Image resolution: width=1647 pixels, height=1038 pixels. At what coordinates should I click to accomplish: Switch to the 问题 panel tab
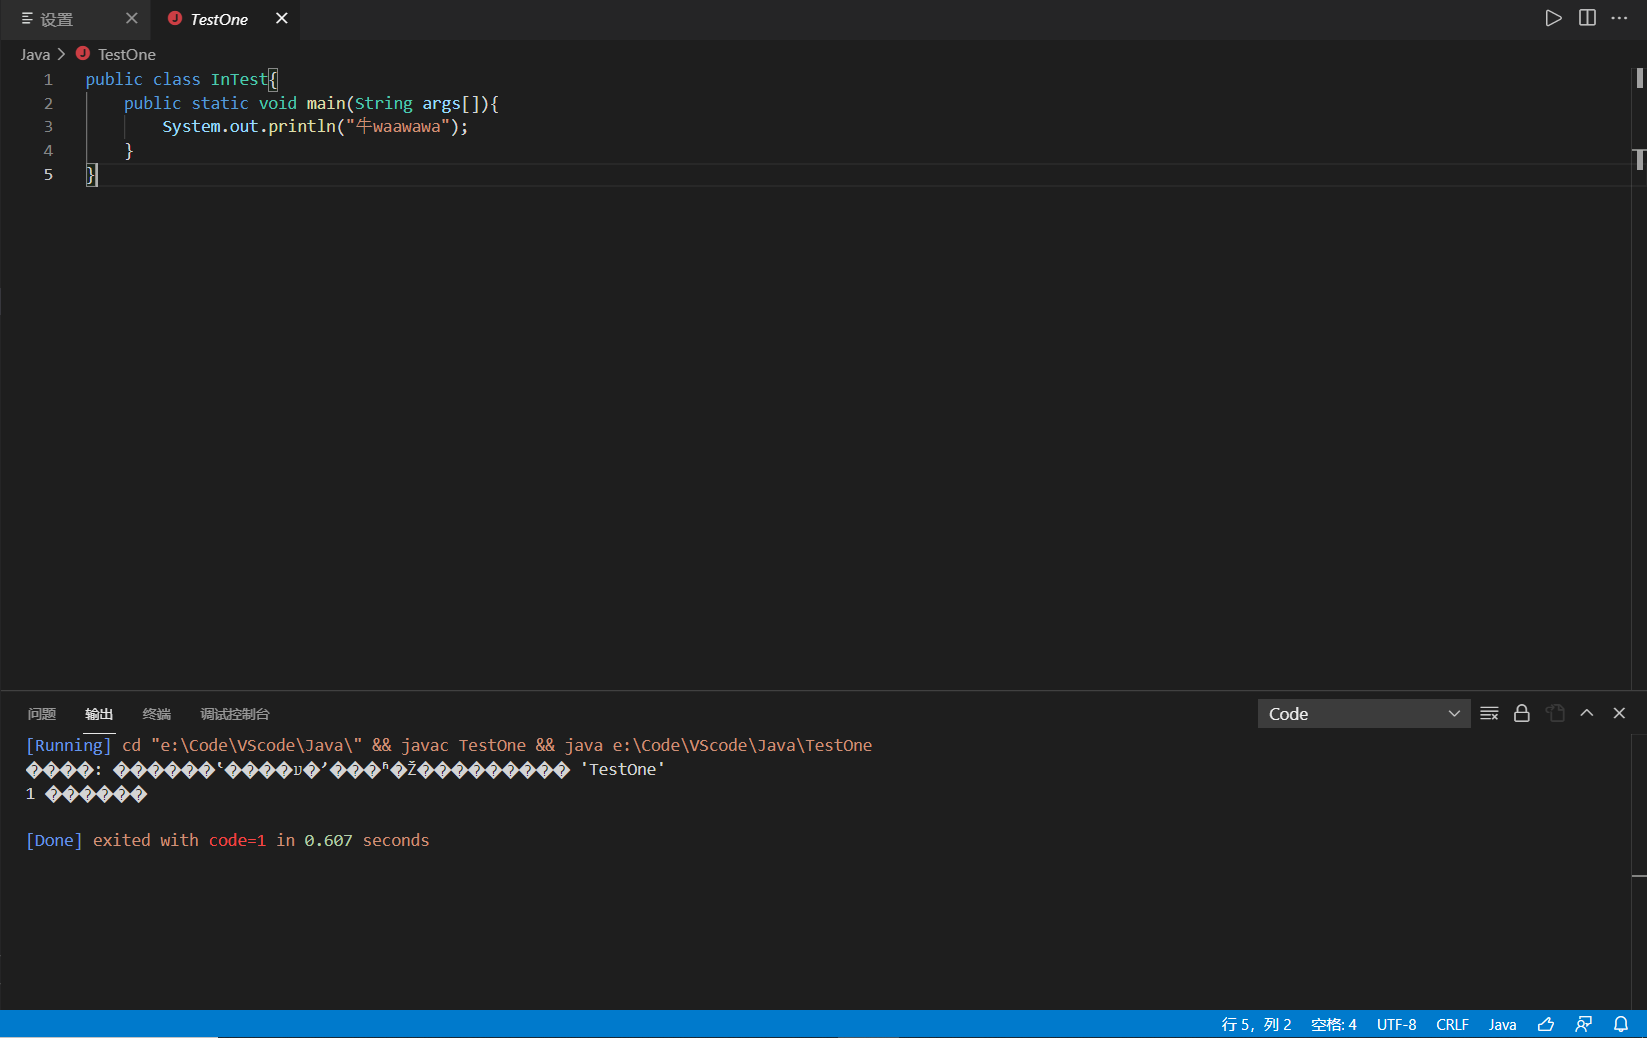click(x=41, y=713)
